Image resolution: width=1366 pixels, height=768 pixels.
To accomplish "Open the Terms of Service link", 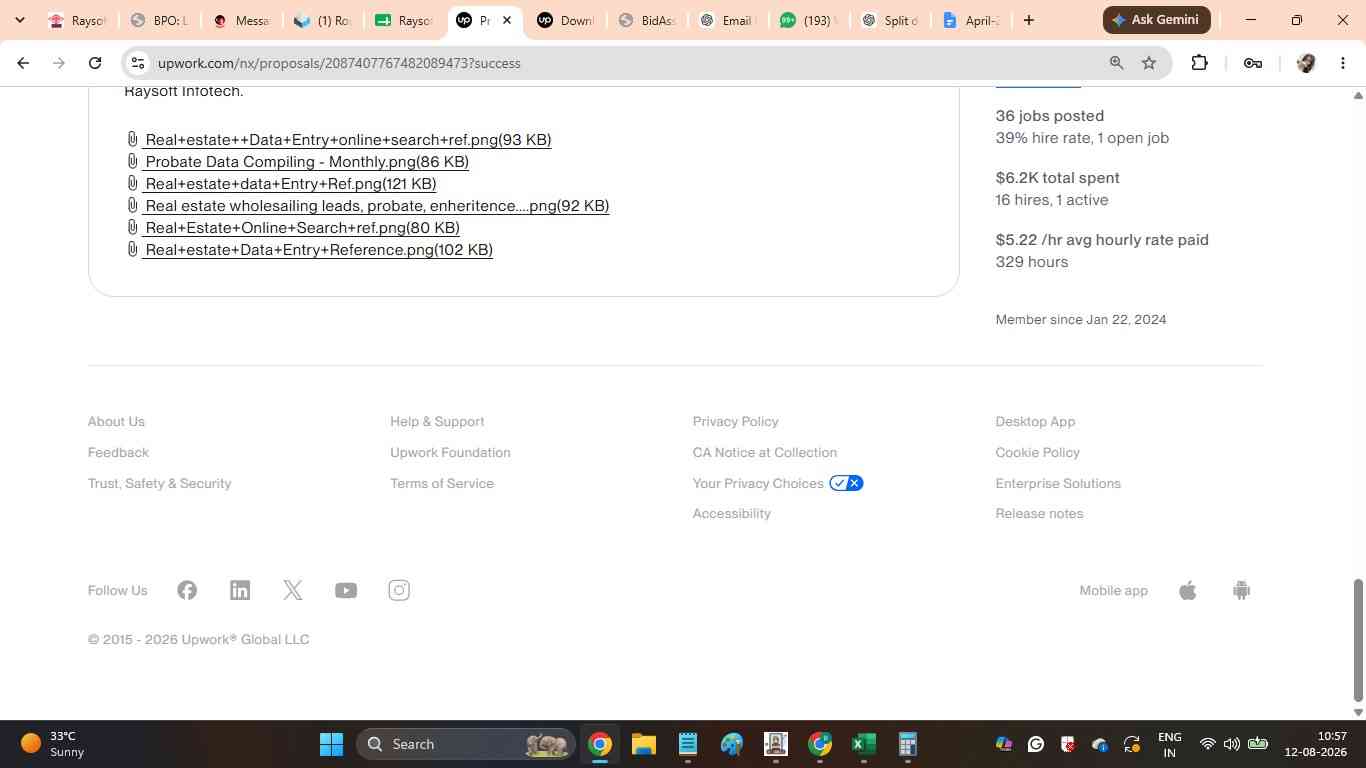I will (442, 483).
